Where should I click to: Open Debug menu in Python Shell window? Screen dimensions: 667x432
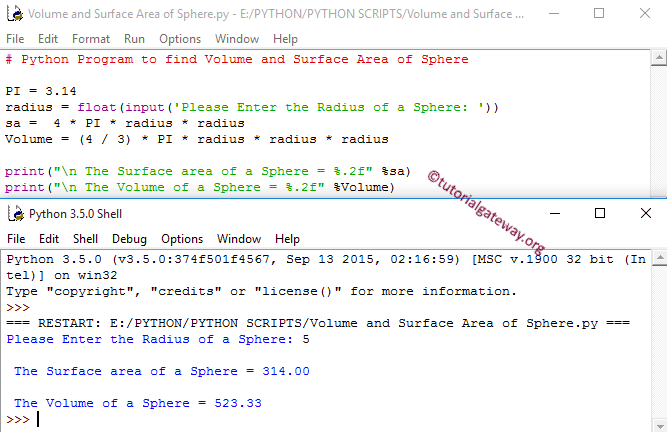(129, 239)
